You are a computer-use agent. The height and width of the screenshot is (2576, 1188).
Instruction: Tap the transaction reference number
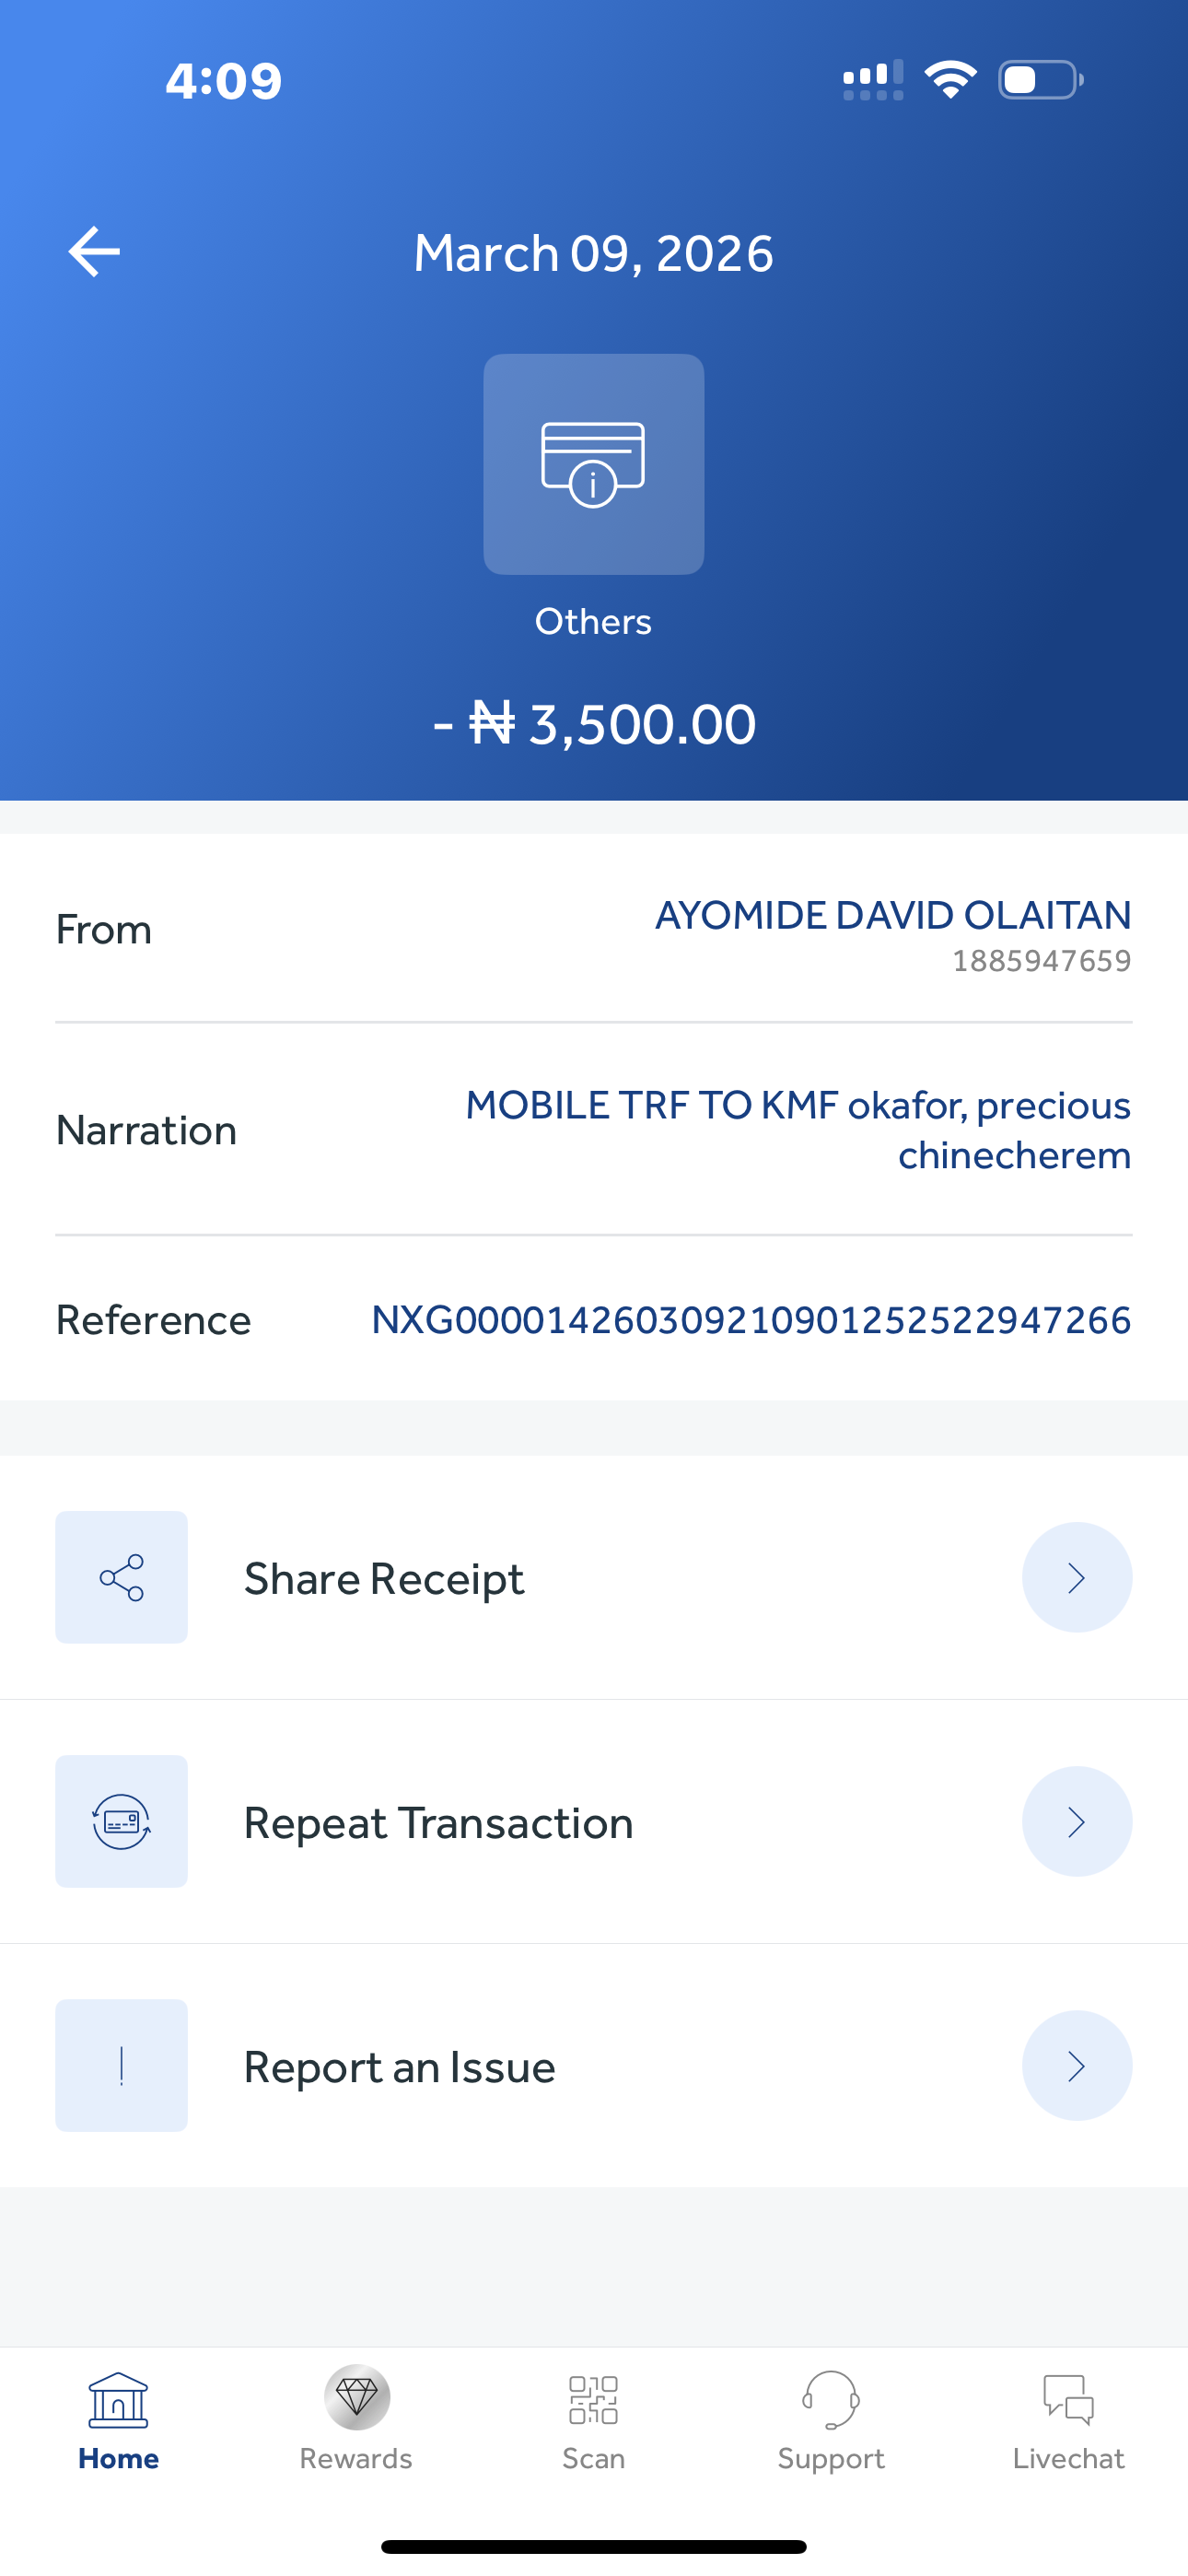pyautogui.click(x=751, y=1320)
